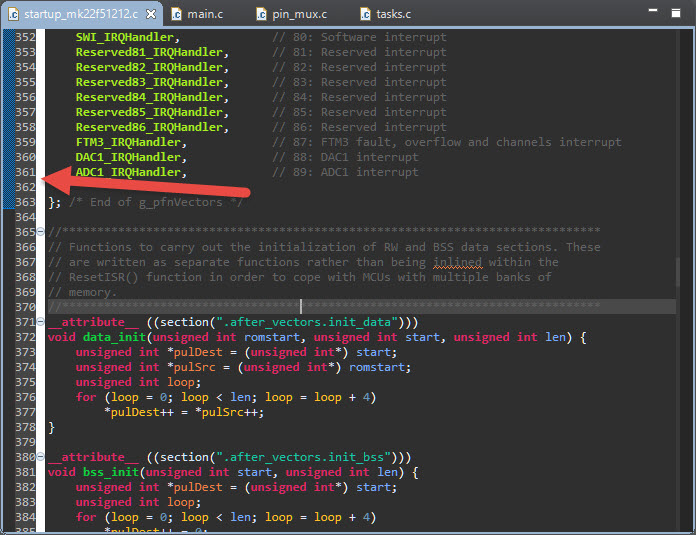The image size is (696, 535).
Task: Click the bss_init function name
Action: pyautogui.click(x=113, y=472)
